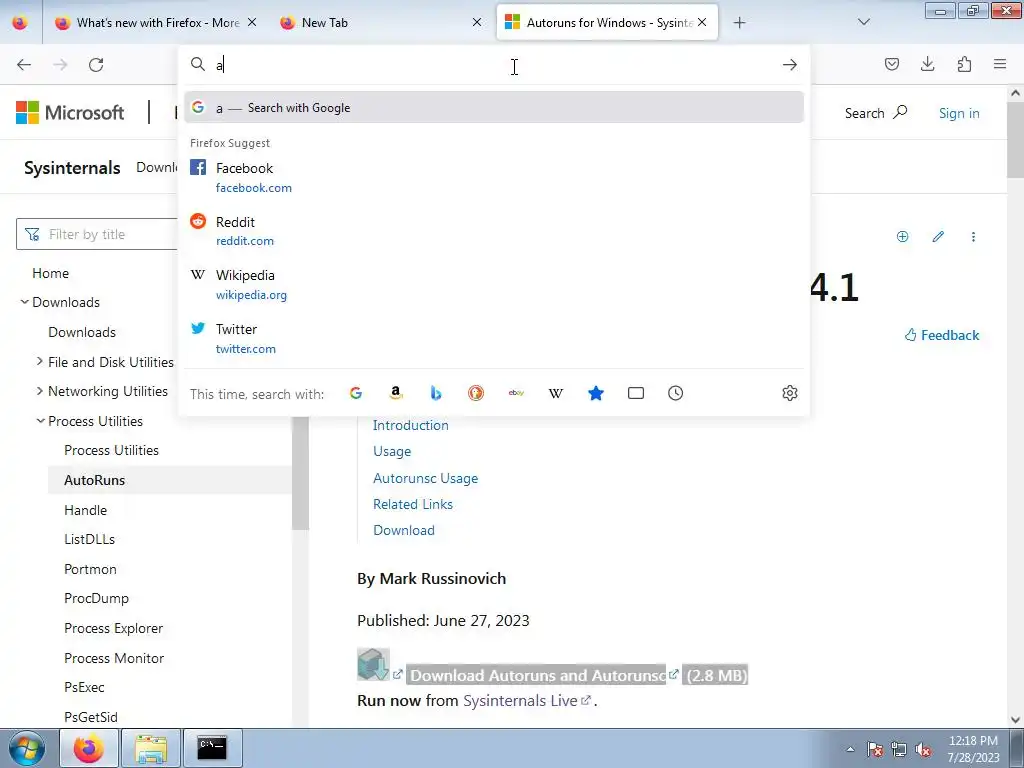Click the Autoruns download package icon
This screenshot has height=768, width=1024.
tap(374, 664)
